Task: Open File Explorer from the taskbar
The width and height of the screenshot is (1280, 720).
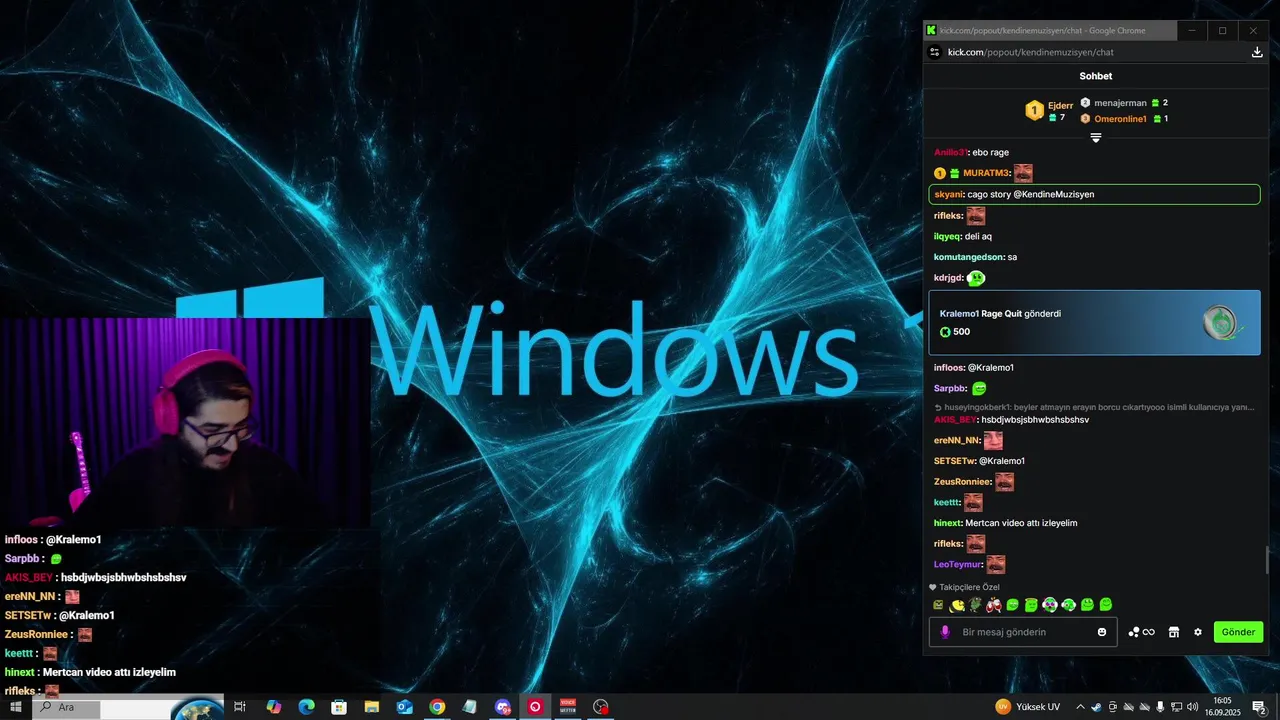Action: pyautogui.click(x=371, y=707)
